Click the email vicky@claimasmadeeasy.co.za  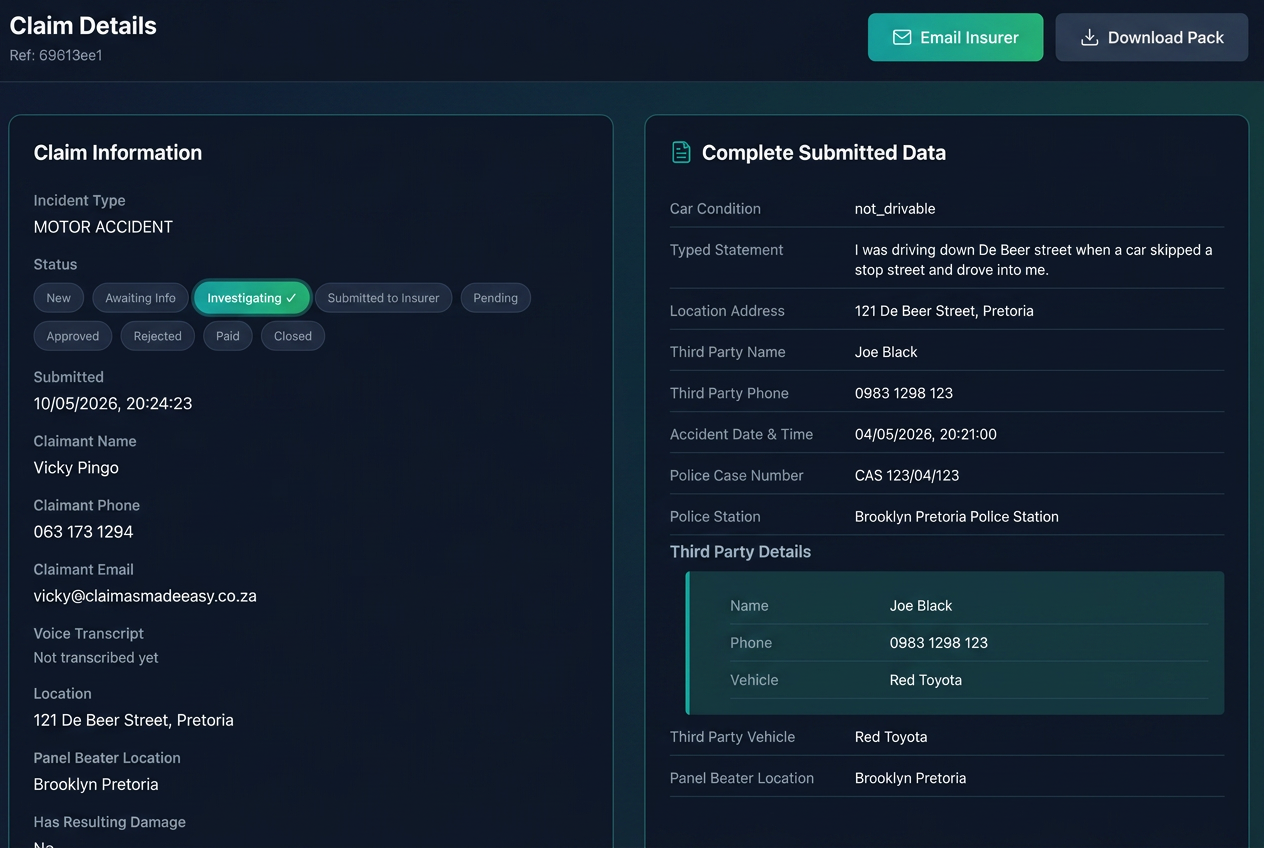tap(145, 596)
